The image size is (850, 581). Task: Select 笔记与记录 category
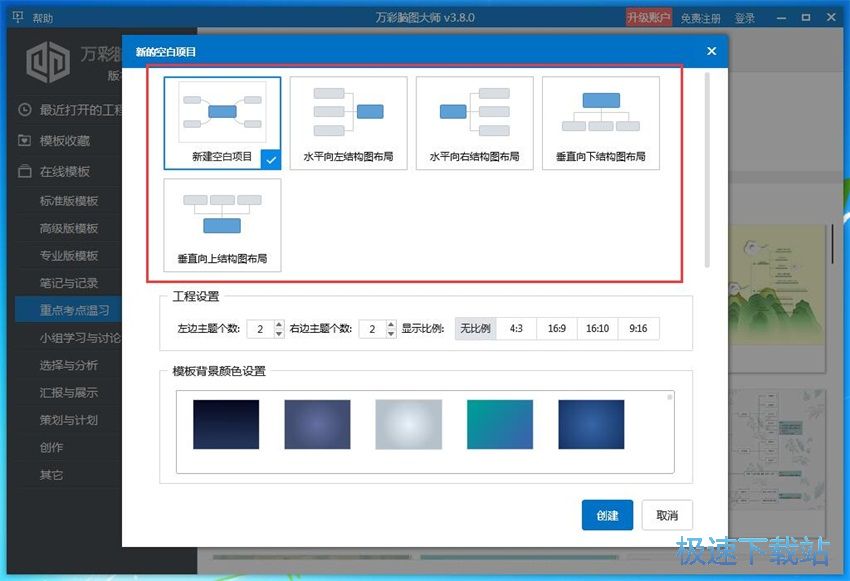click(69, 283)
